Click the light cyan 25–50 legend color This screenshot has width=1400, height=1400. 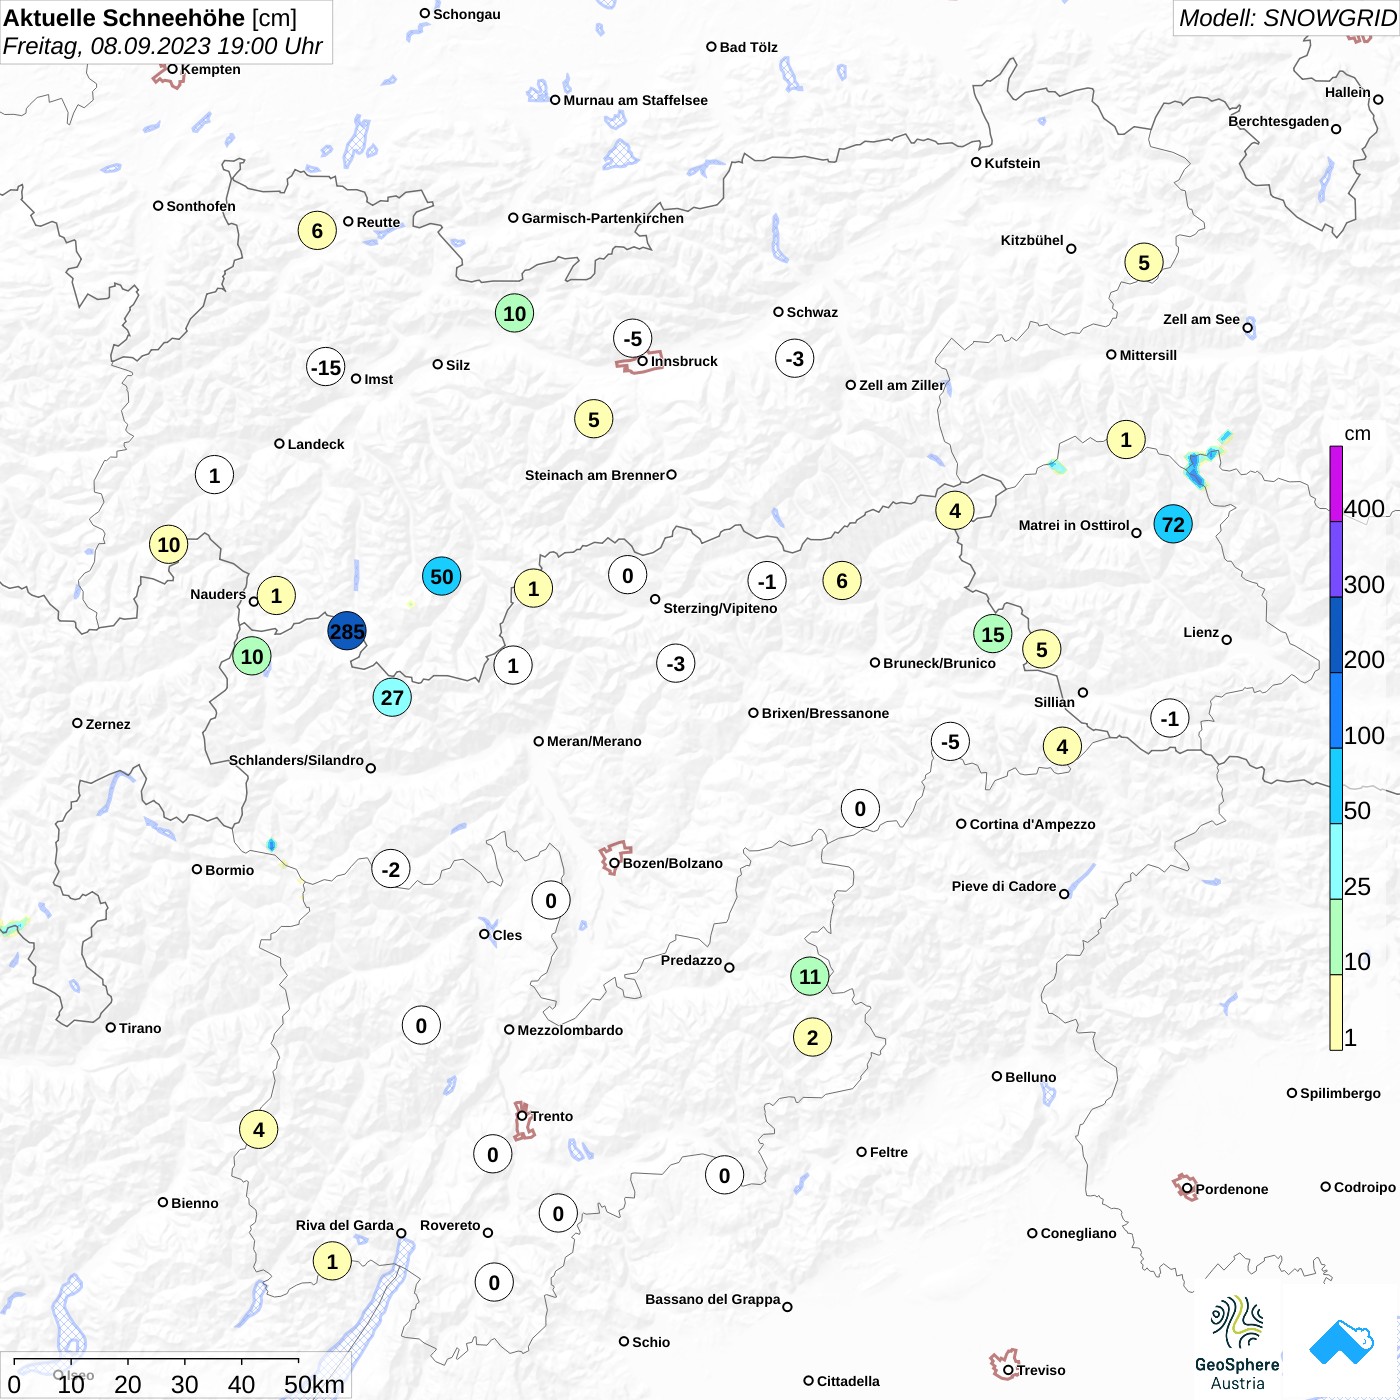(1336, 861)
